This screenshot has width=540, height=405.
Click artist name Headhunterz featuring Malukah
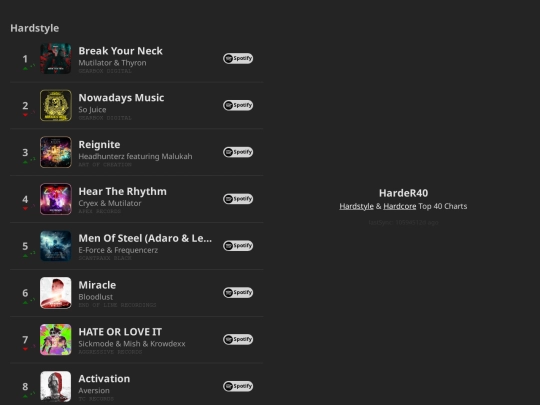135,156
